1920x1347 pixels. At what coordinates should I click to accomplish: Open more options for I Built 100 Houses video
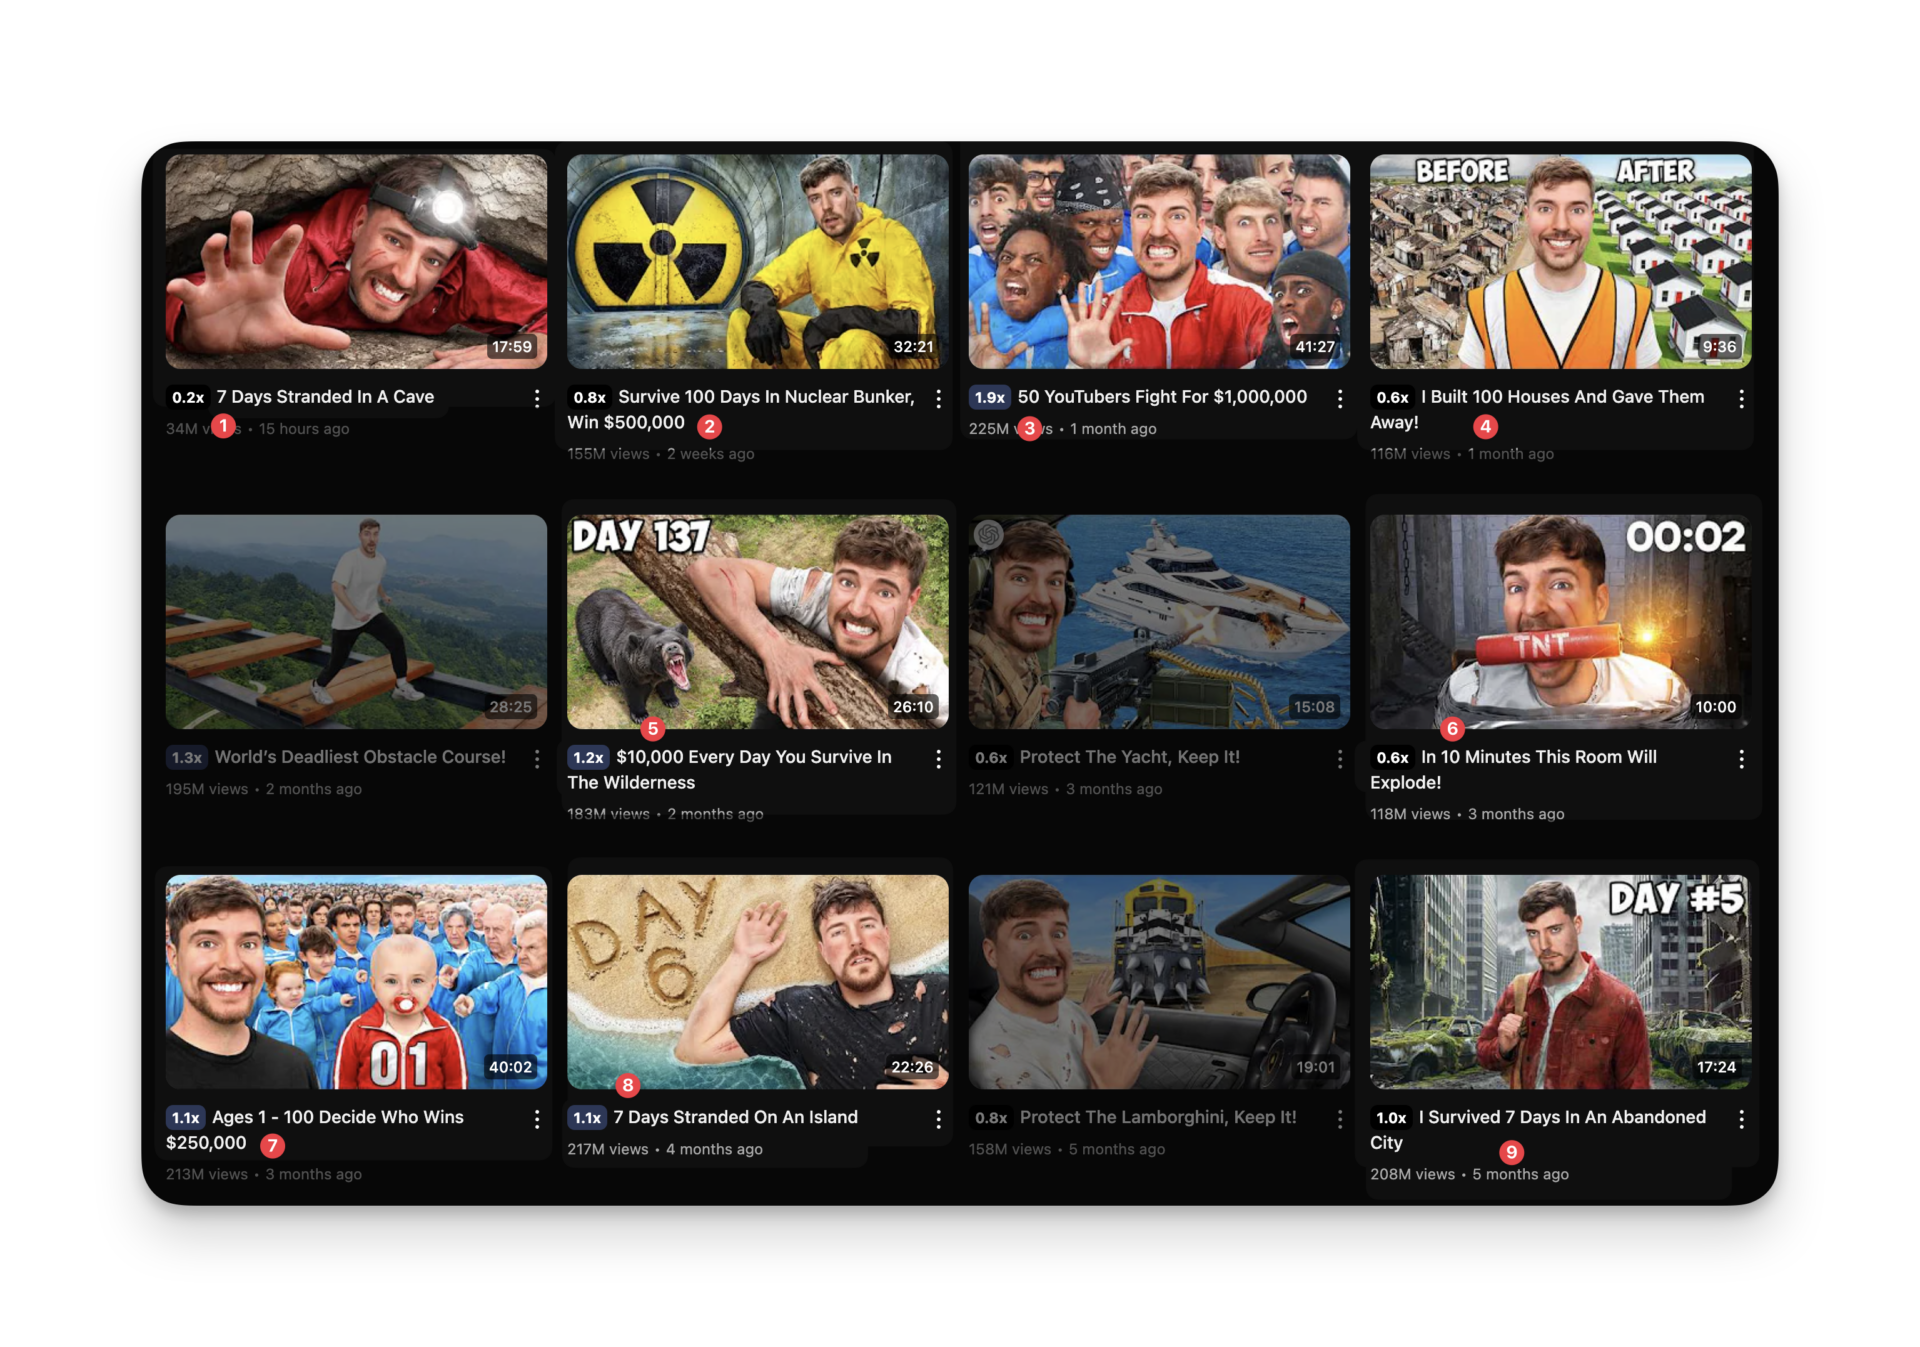click(x=1741, y=399)
